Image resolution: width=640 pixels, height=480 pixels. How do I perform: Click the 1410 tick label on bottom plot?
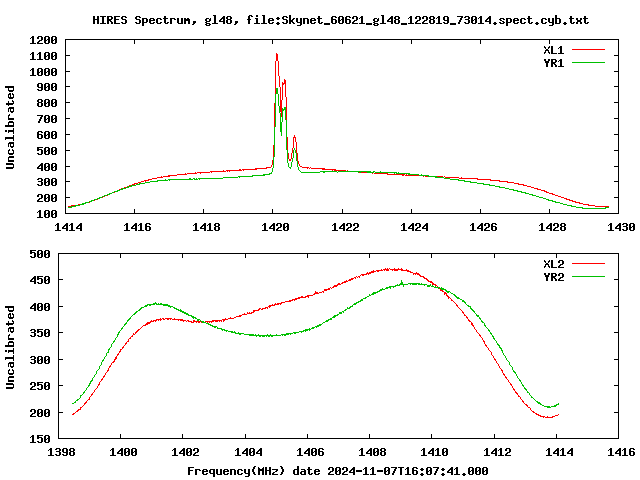point(434,452)
